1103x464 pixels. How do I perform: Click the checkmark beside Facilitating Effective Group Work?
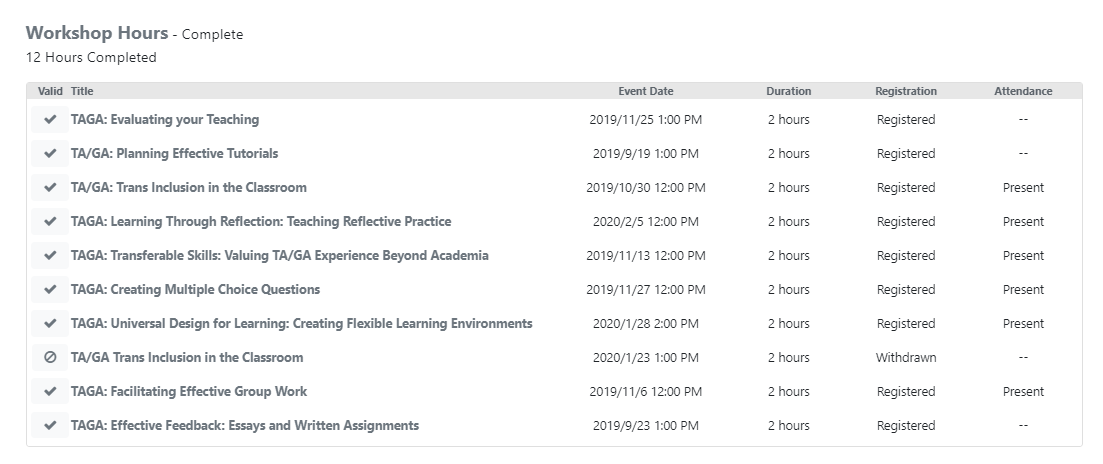(50, 392)
